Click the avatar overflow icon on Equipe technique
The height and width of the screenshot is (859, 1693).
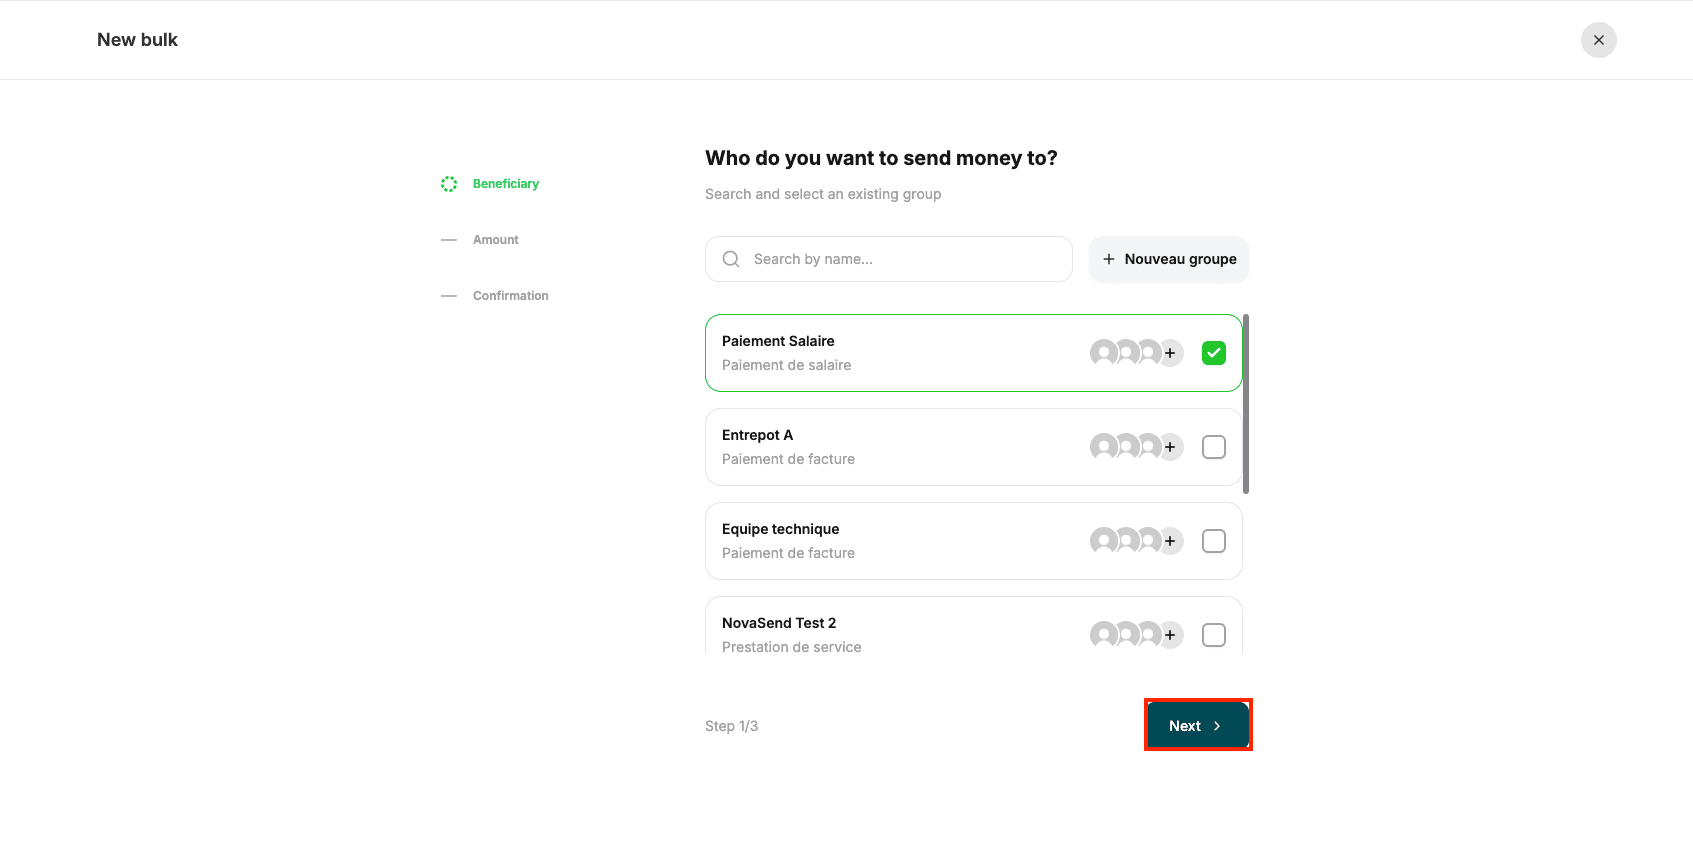(1169, 540)
